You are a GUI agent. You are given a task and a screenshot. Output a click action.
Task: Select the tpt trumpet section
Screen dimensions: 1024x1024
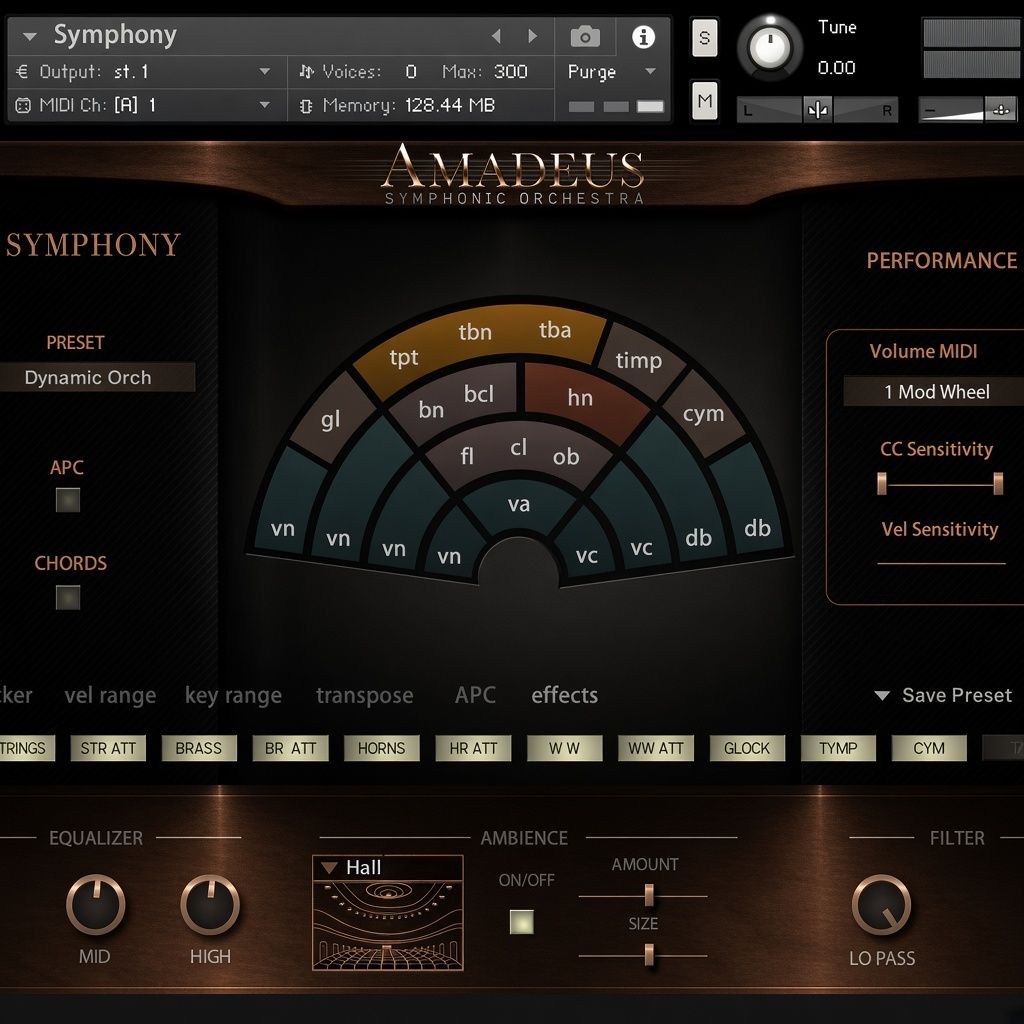click(x=403, y=358)
